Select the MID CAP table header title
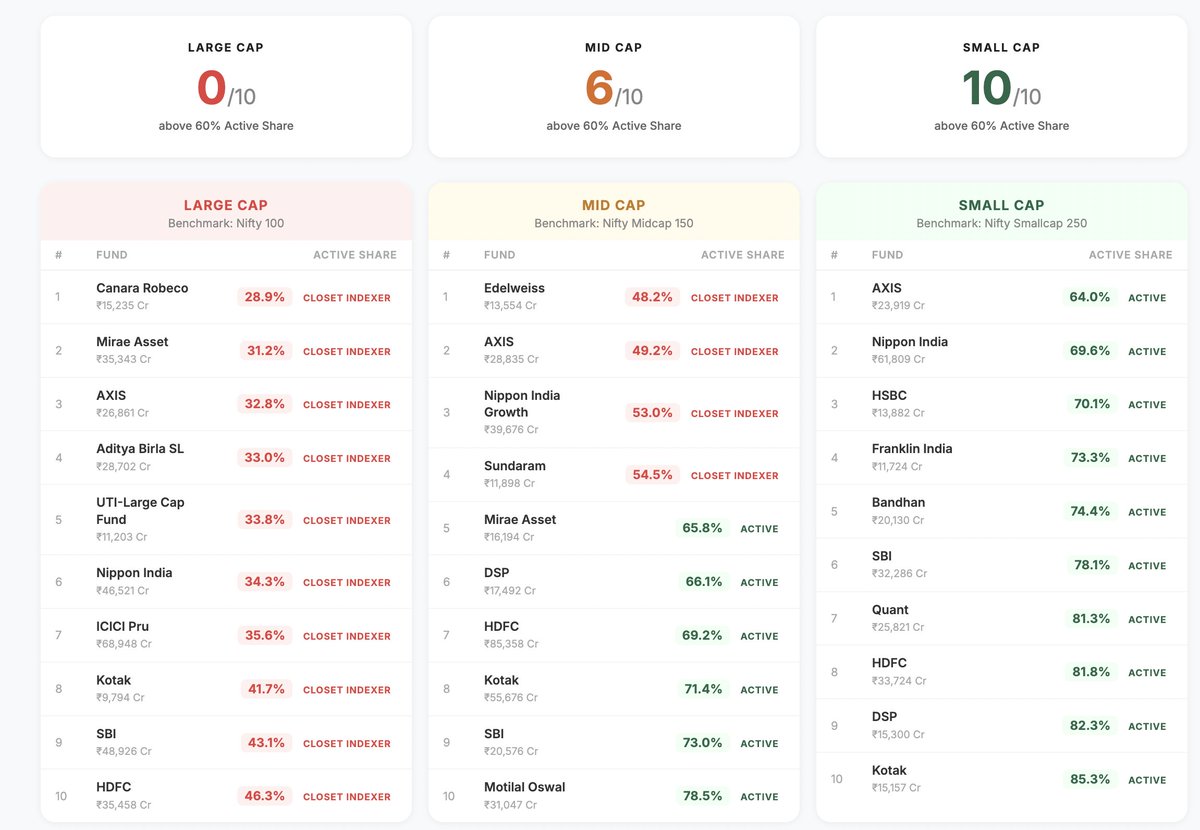The width and height of the screenshot is (1200, 830). pyautogui.click(x=614, y=205)
